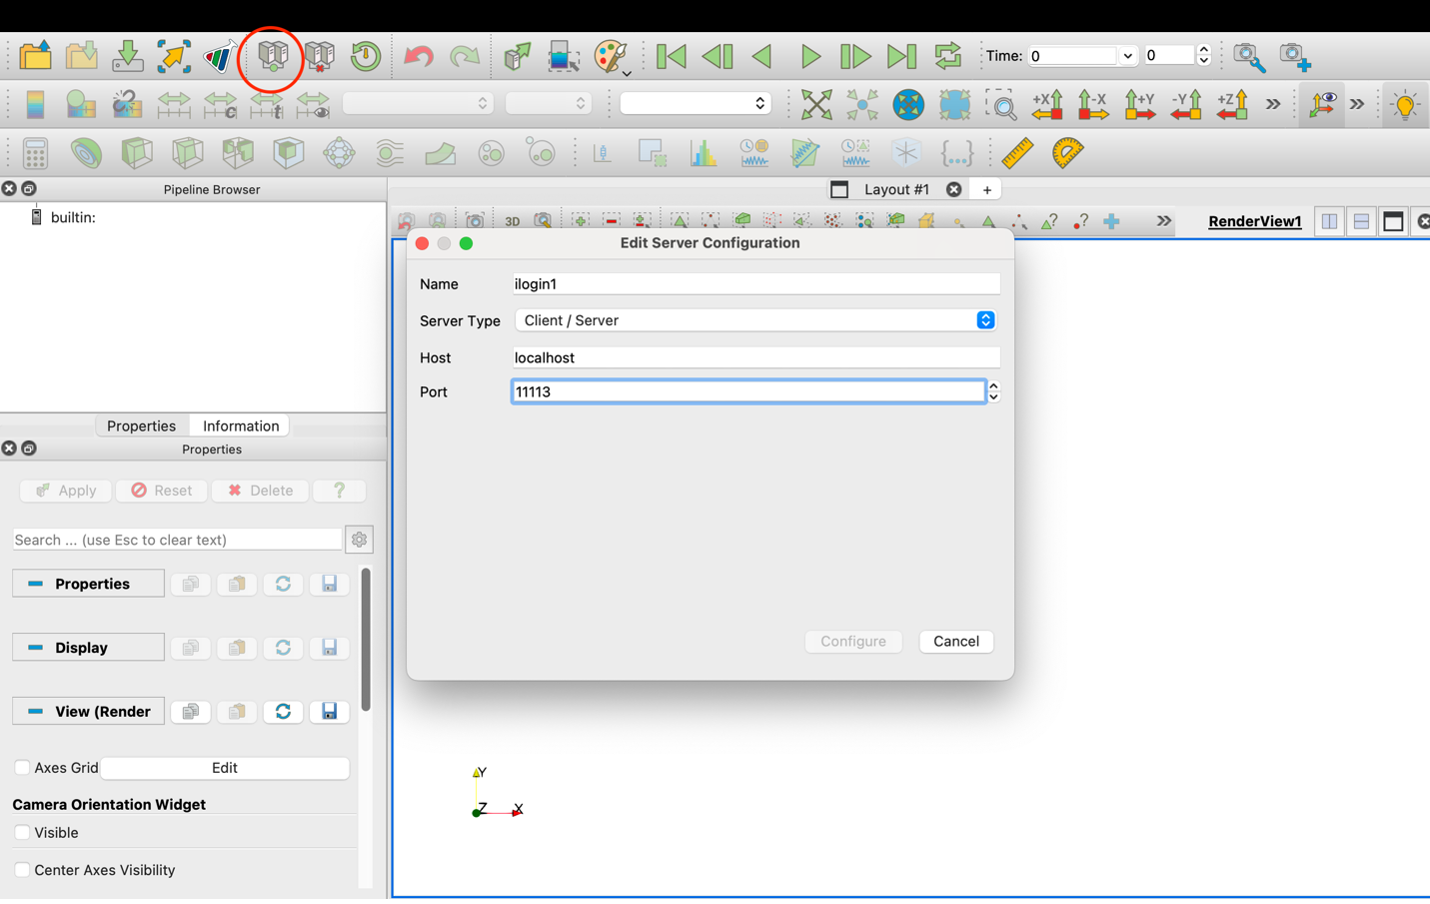
Task: Jump to the first frame
Action: click(671, 56)
